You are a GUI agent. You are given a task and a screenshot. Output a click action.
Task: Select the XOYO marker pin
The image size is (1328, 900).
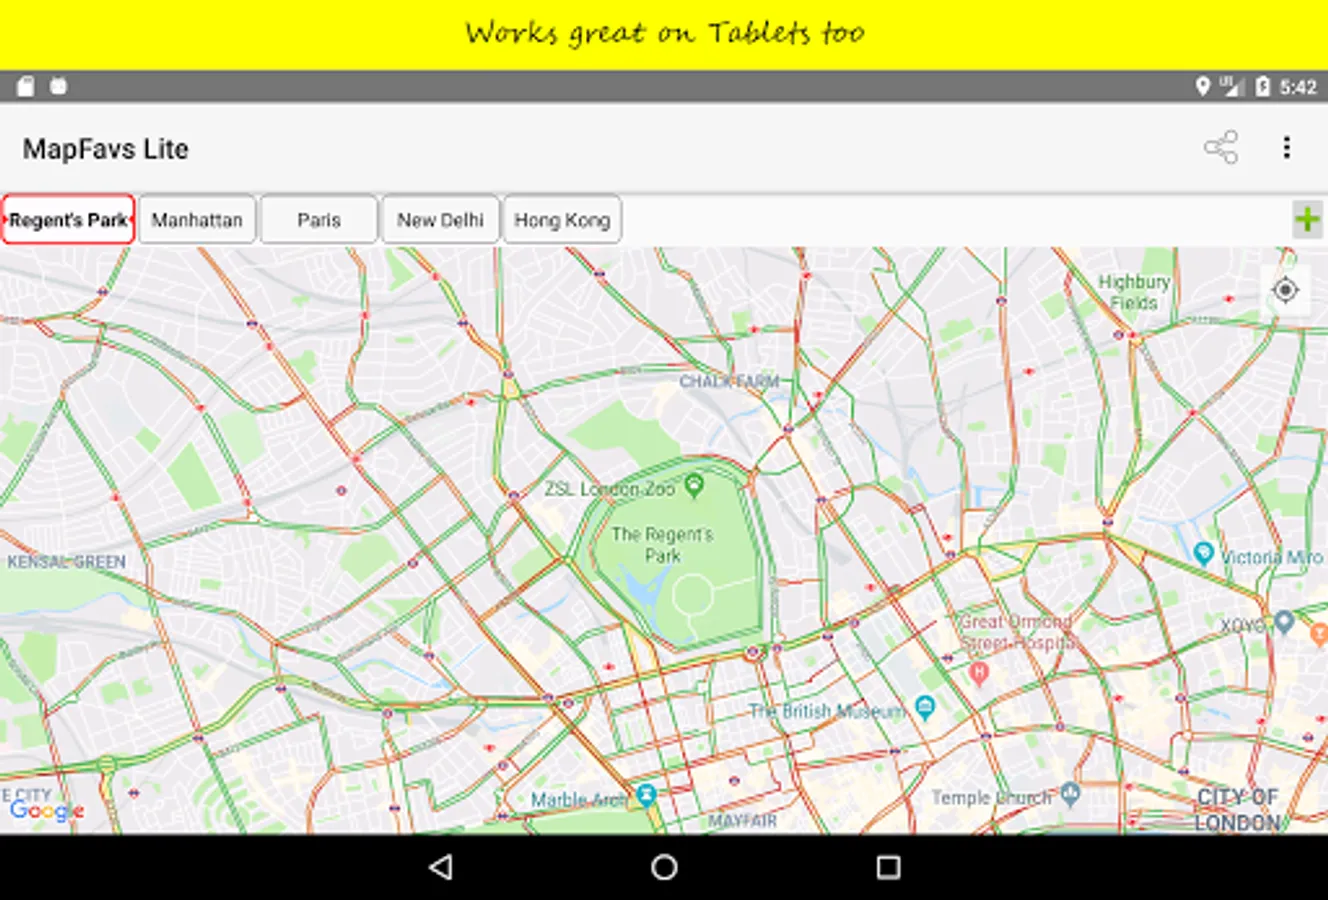coord(1285,623)
